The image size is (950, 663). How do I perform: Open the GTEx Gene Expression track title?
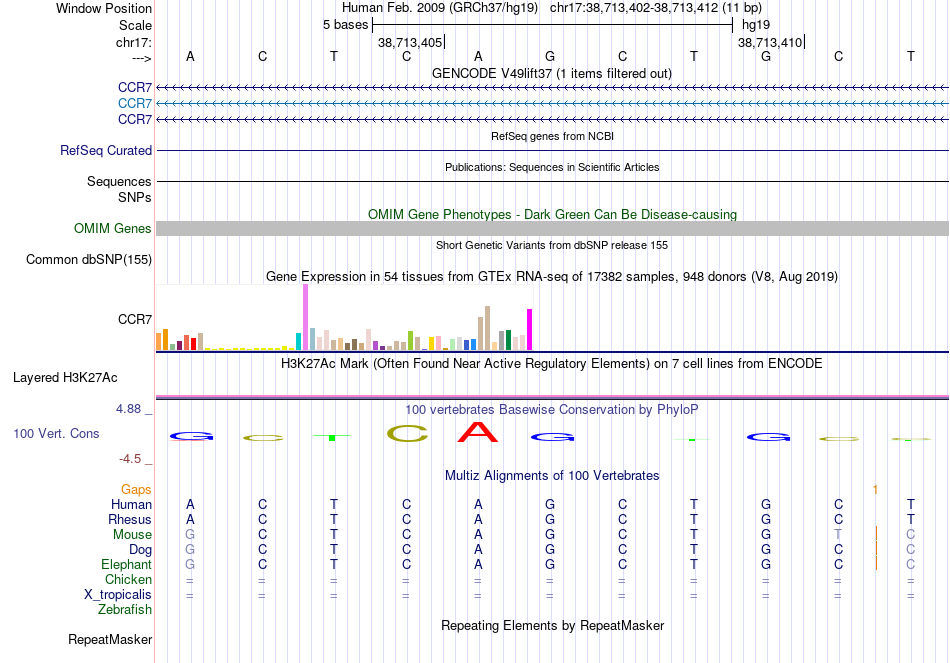point(552,276)
